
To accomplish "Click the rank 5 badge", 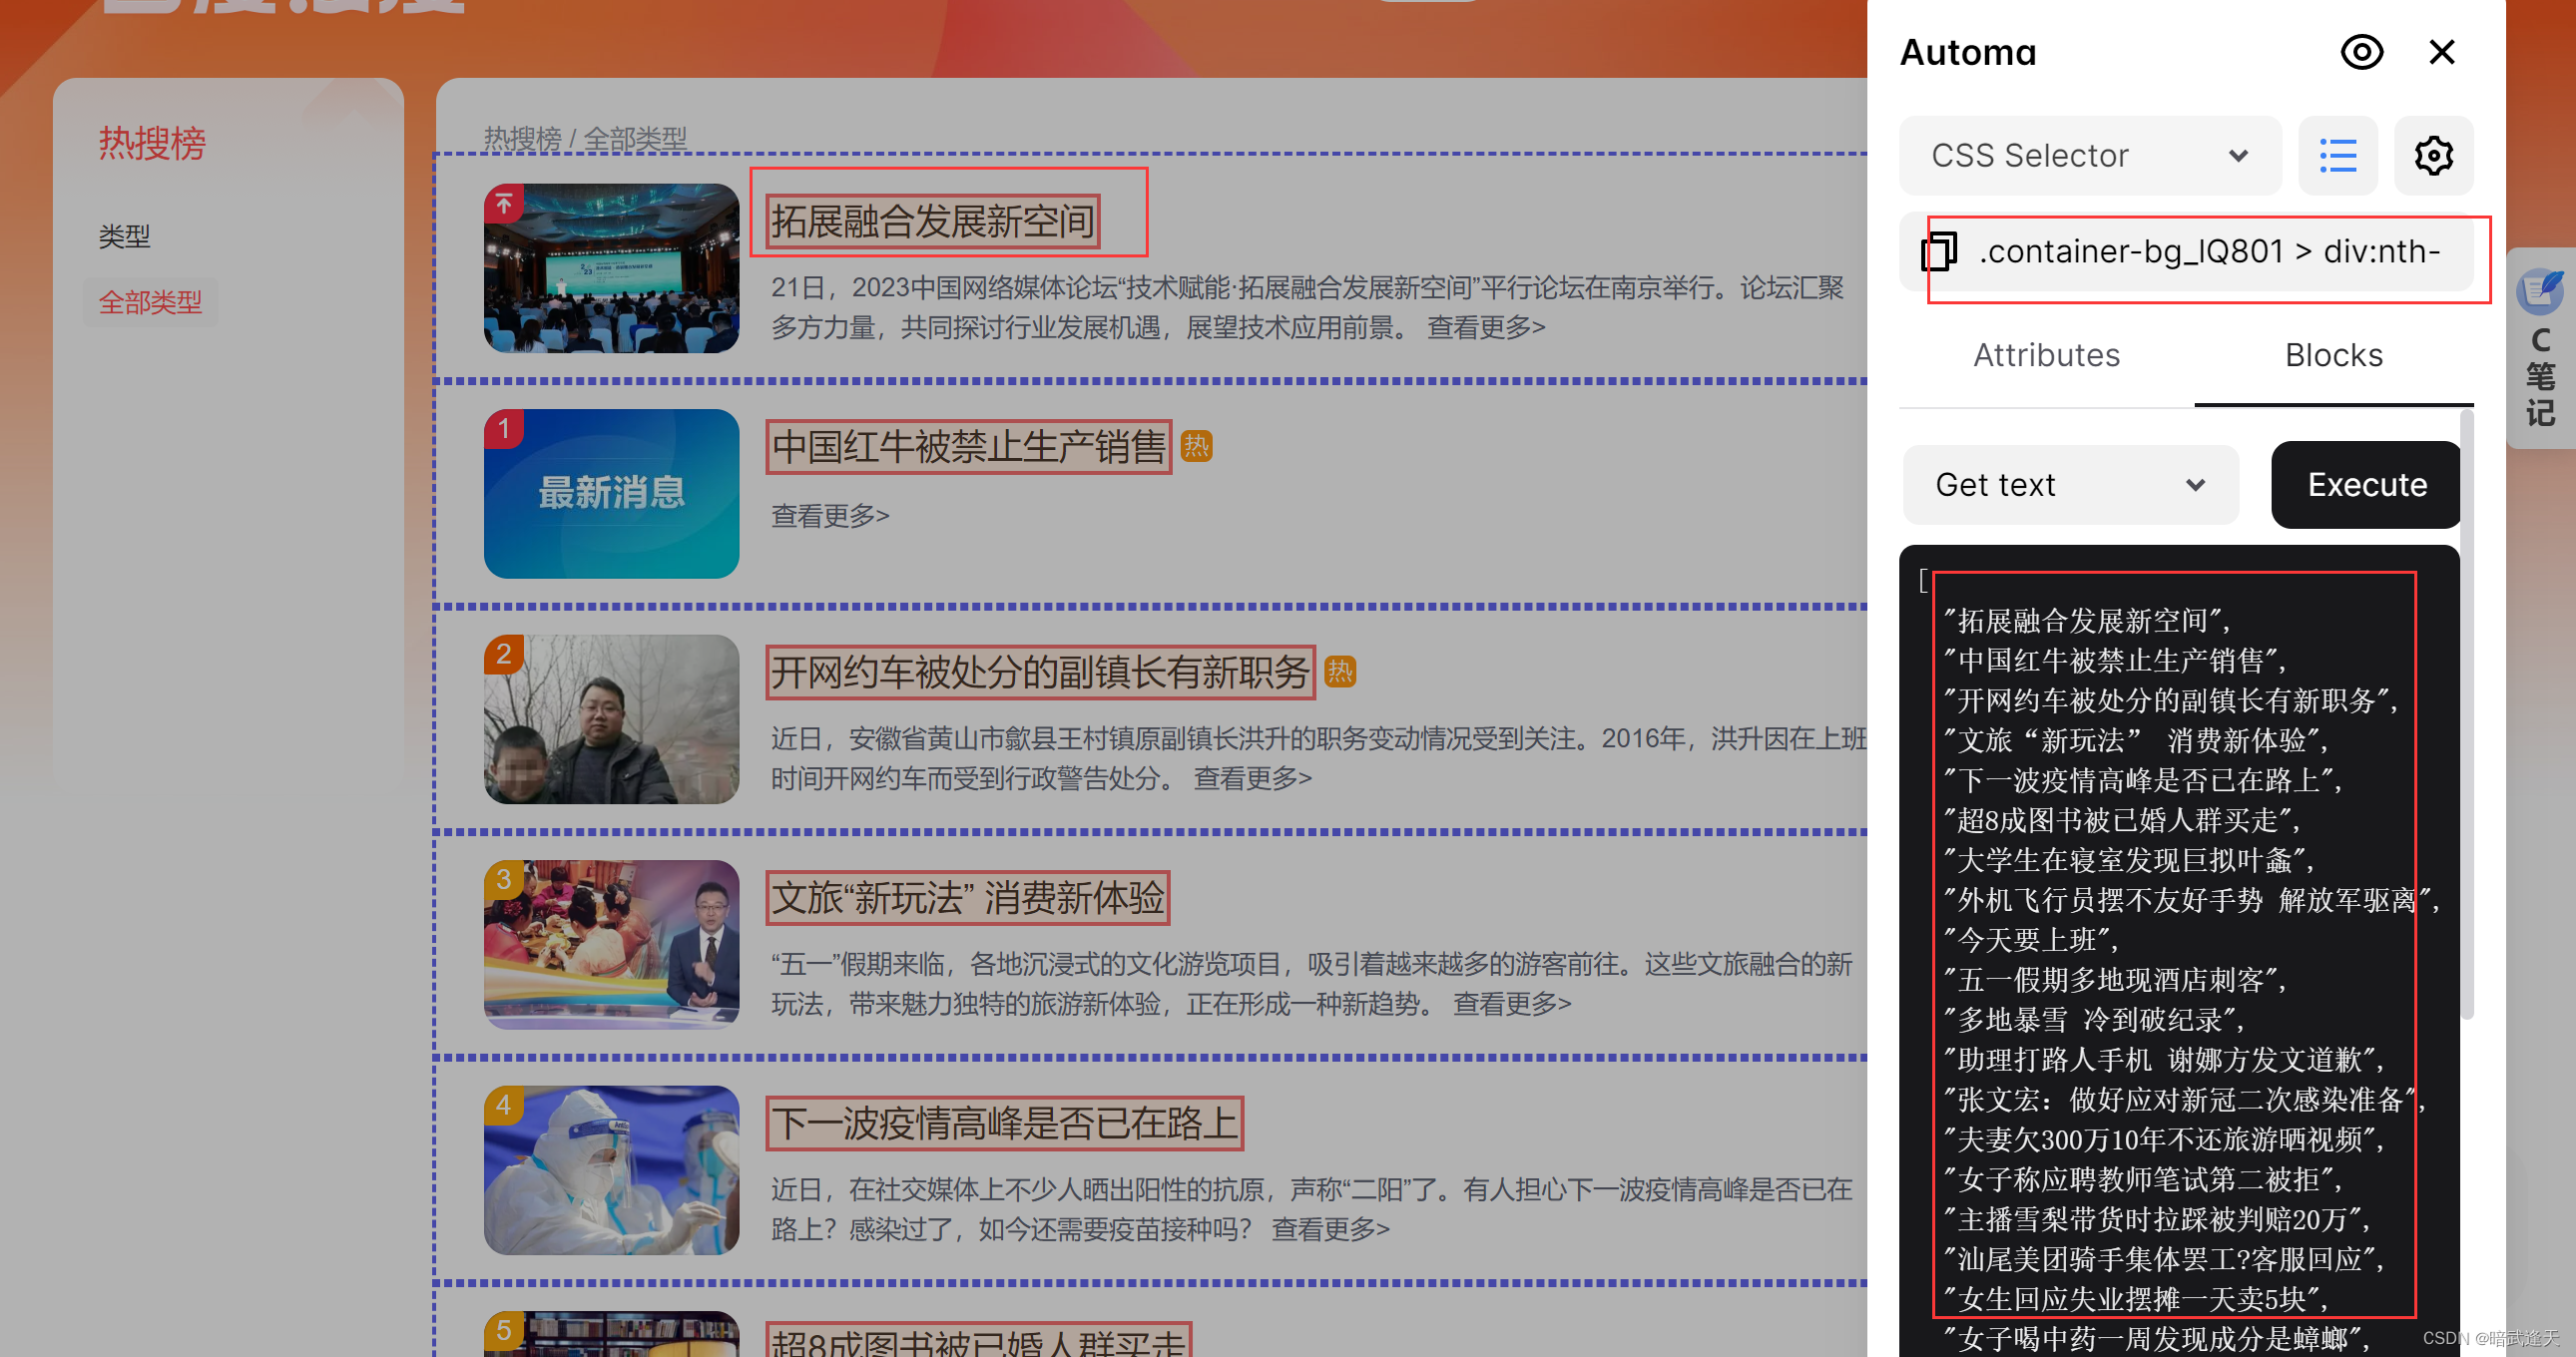I will pyautogui.click(x=504, y=1330).
